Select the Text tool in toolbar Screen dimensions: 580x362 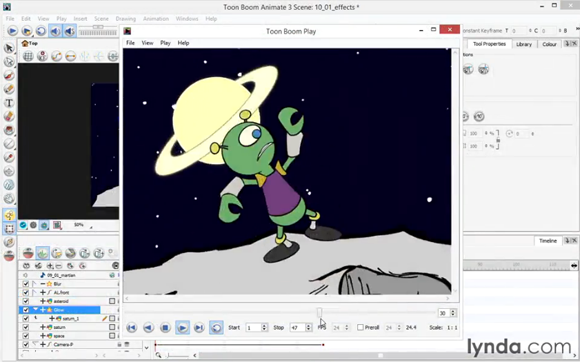(9, 103)
